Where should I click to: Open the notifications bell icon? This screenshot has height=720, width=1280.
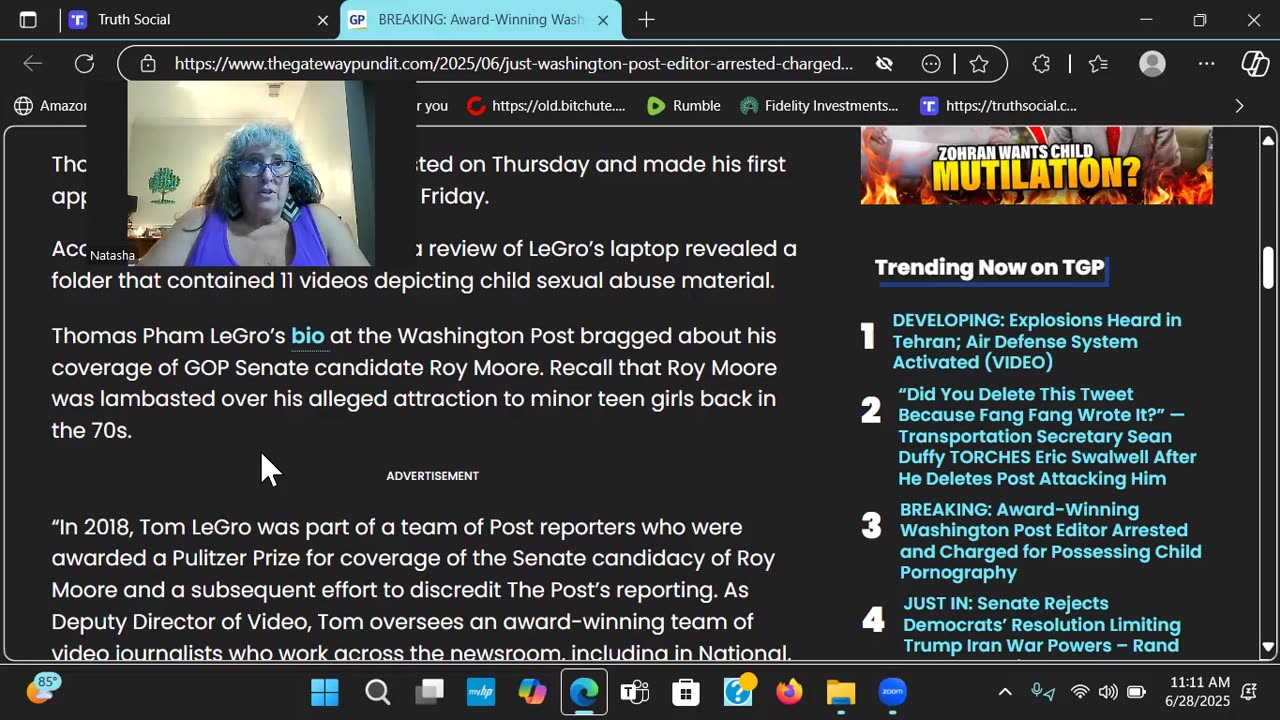click(1249, 692)
